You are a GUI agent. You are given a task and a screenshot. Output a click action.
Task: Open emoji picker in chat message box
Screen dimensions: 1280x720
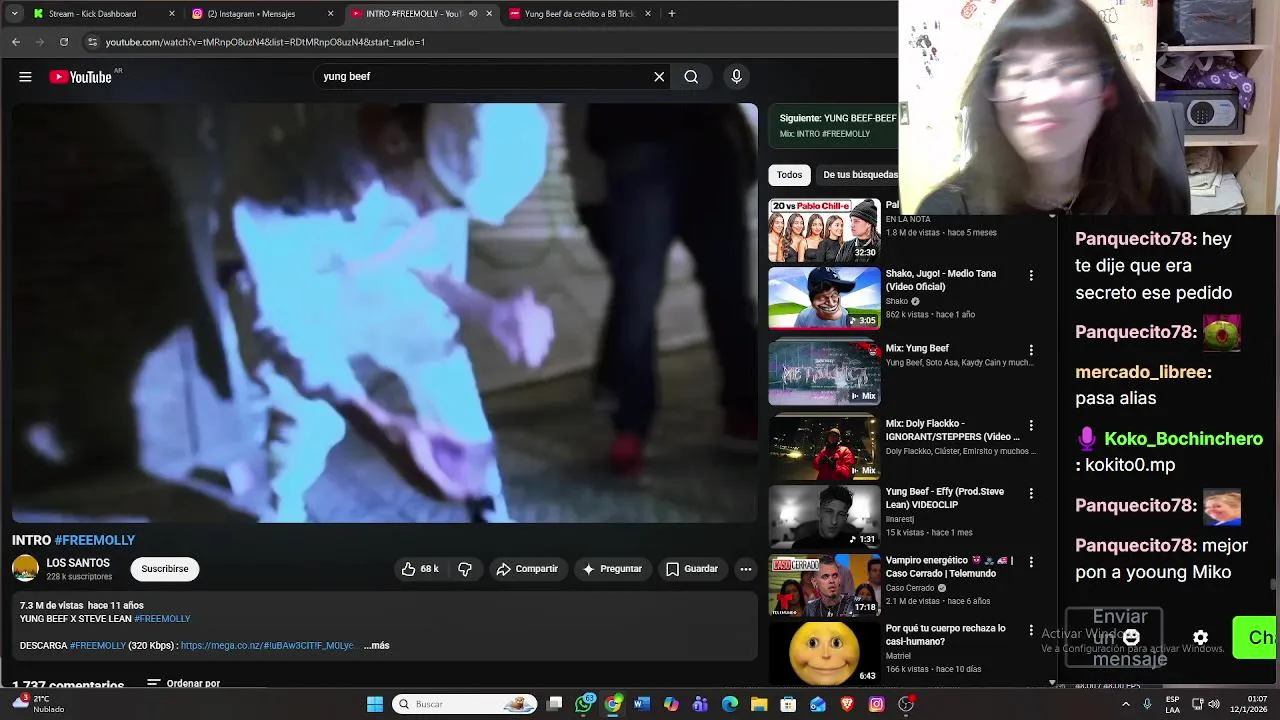click(1131, 637)
